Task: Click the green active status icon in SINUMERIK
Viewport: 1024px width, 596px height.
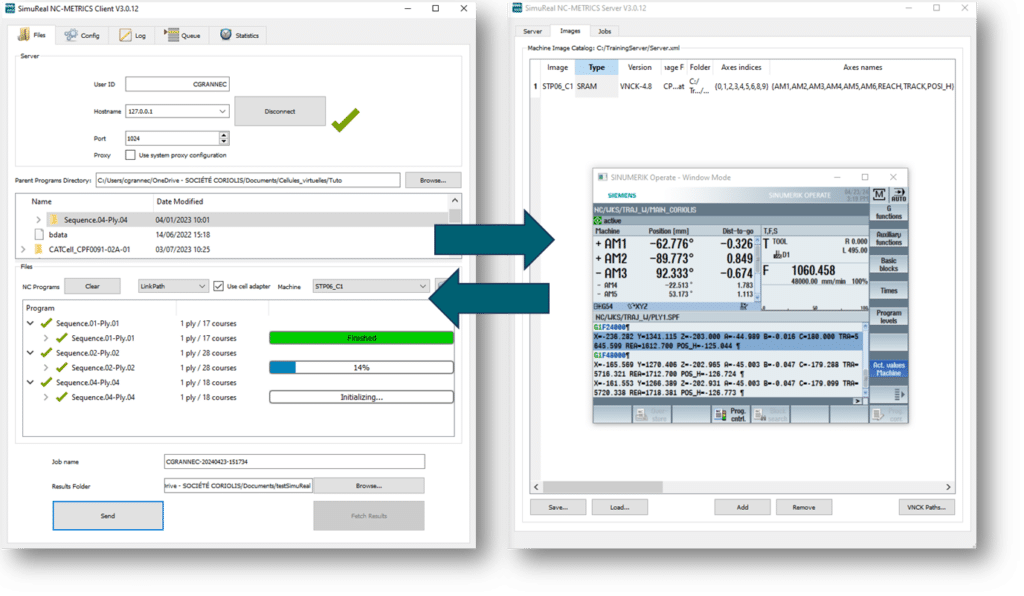Action: click(x=598, y=221)
